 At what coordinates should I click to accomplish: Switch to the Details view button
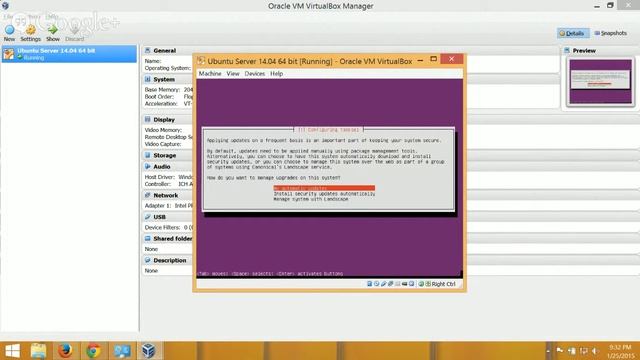click(573, 33)
